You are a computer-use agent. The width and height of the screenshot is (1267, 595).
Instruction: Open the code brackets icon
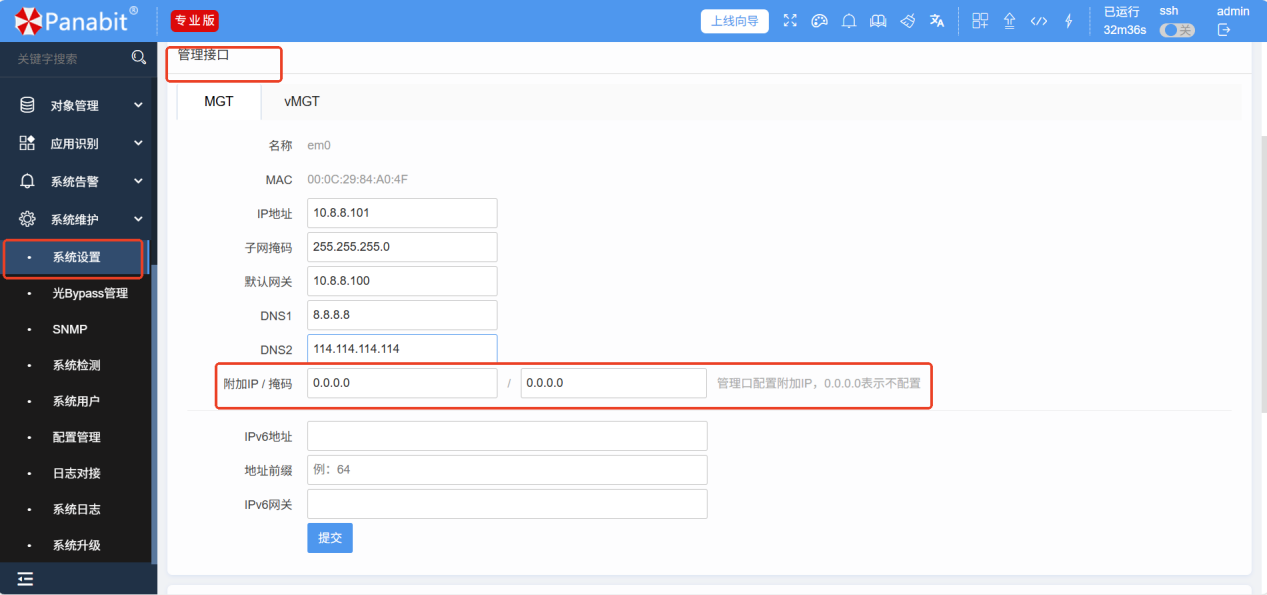[1039, 21]
